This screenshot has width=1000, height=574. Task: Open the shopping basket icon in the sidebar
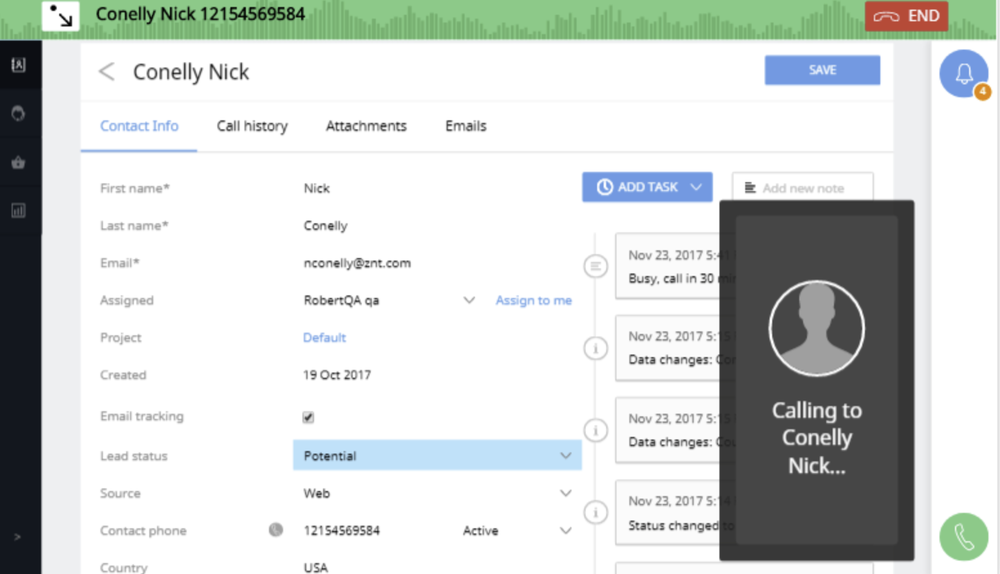click(18, 162)
